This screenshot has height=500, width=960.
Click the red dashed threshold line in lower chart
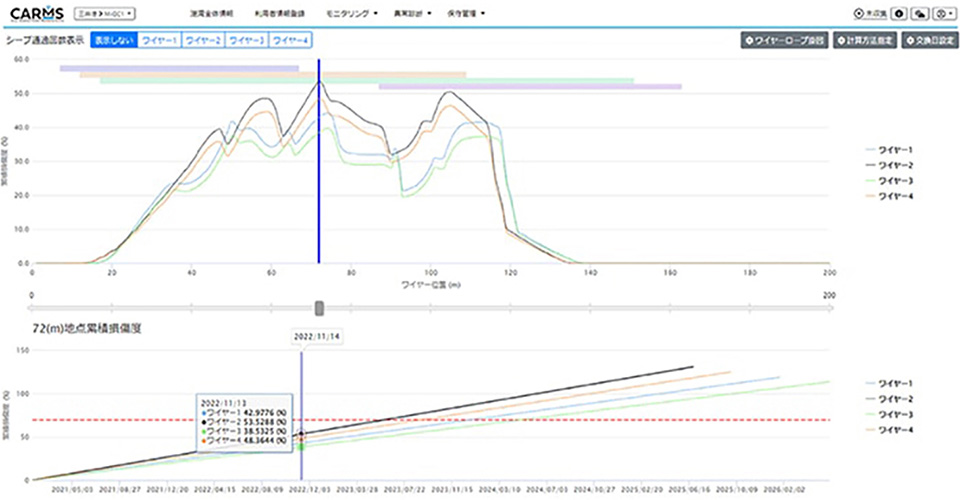[432, 420]
